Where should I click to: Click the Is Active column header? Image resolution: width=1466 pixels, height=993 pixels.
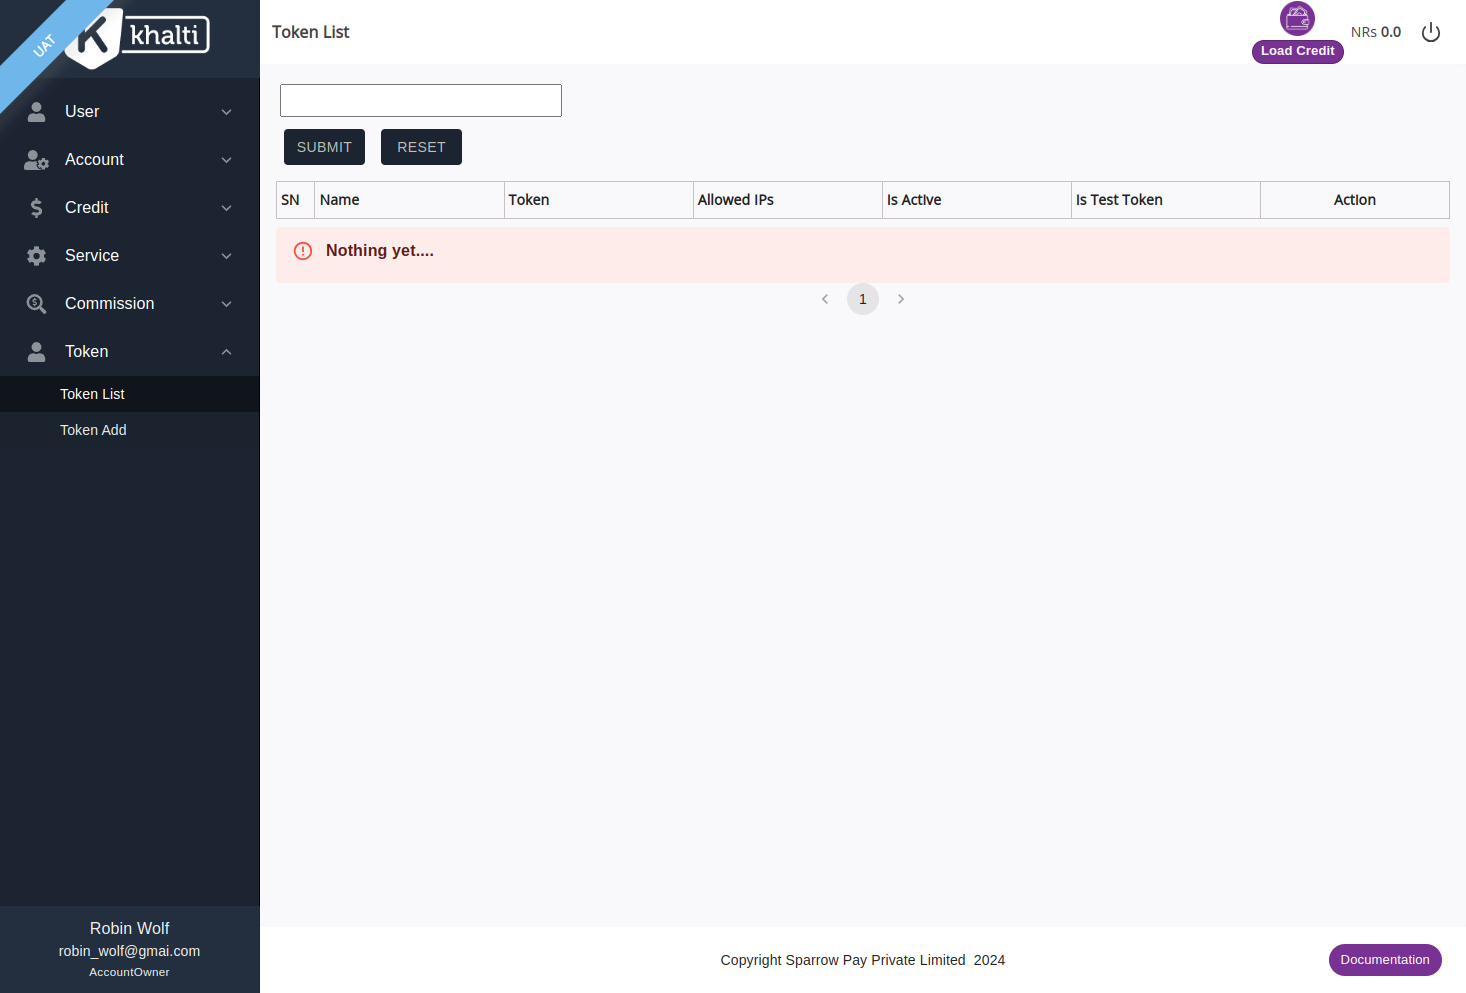(976, 200)
